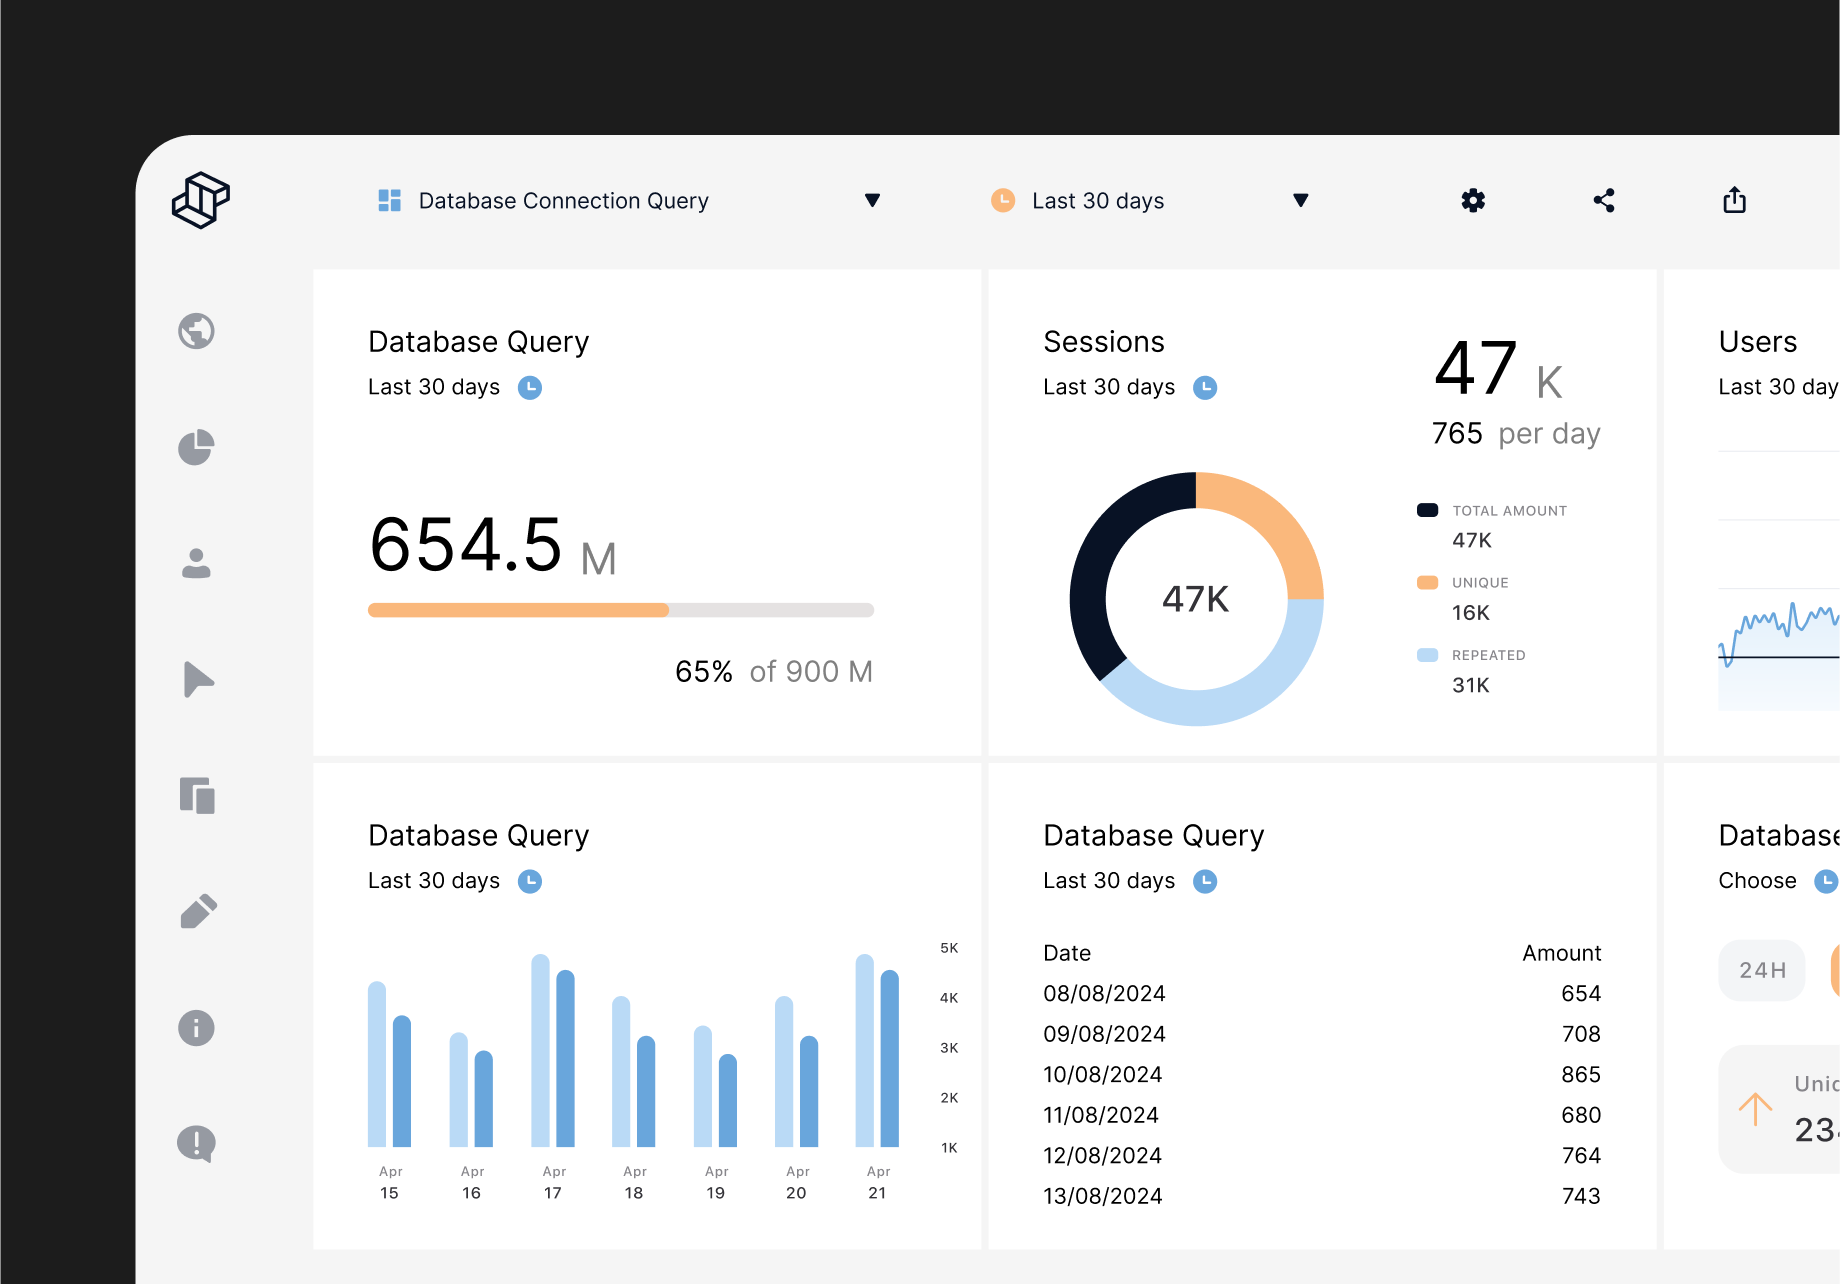Select the user profile sidebar icon

pos(196,563)
